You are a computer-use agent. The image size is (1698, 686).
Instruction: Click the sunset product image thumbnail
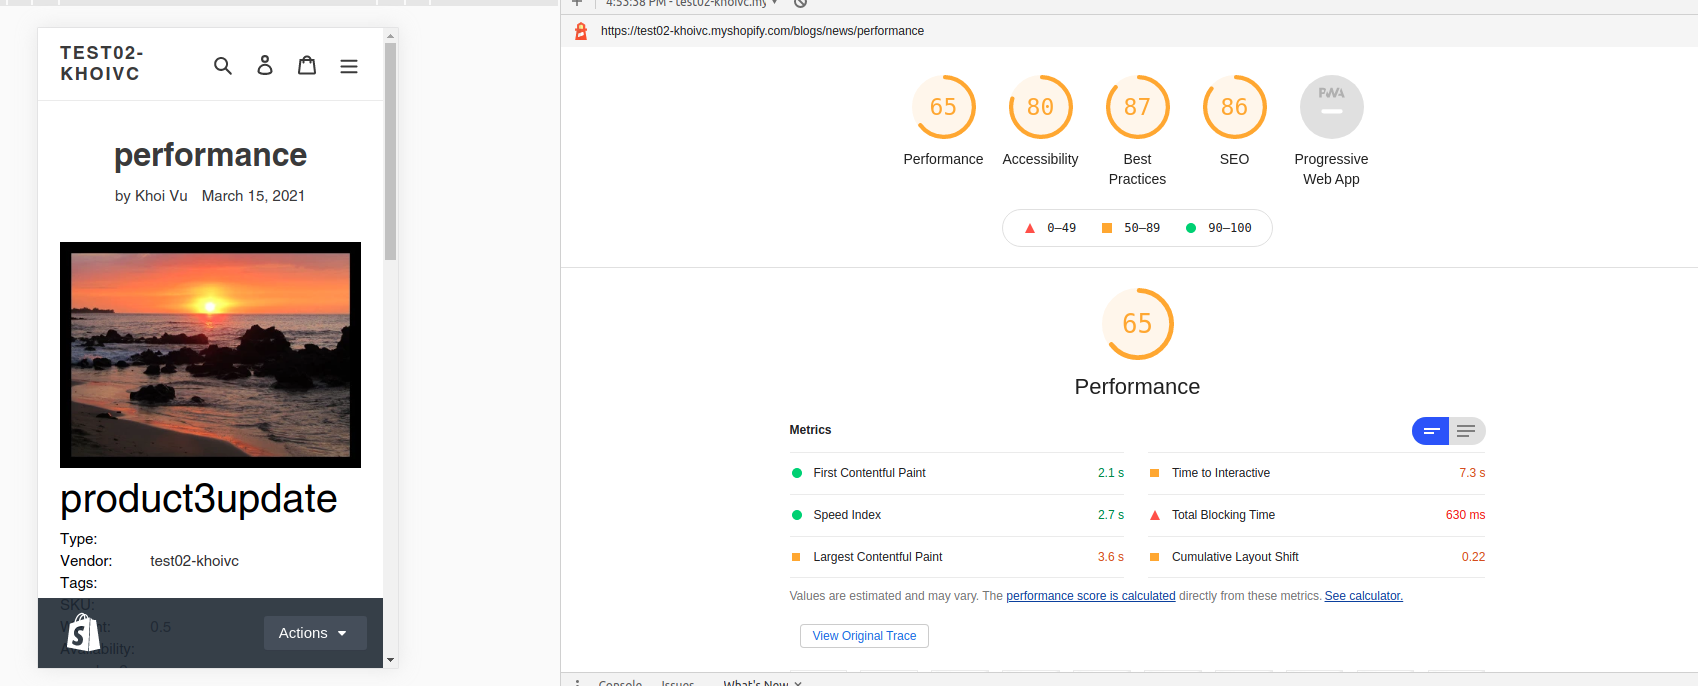coord(210,355)
